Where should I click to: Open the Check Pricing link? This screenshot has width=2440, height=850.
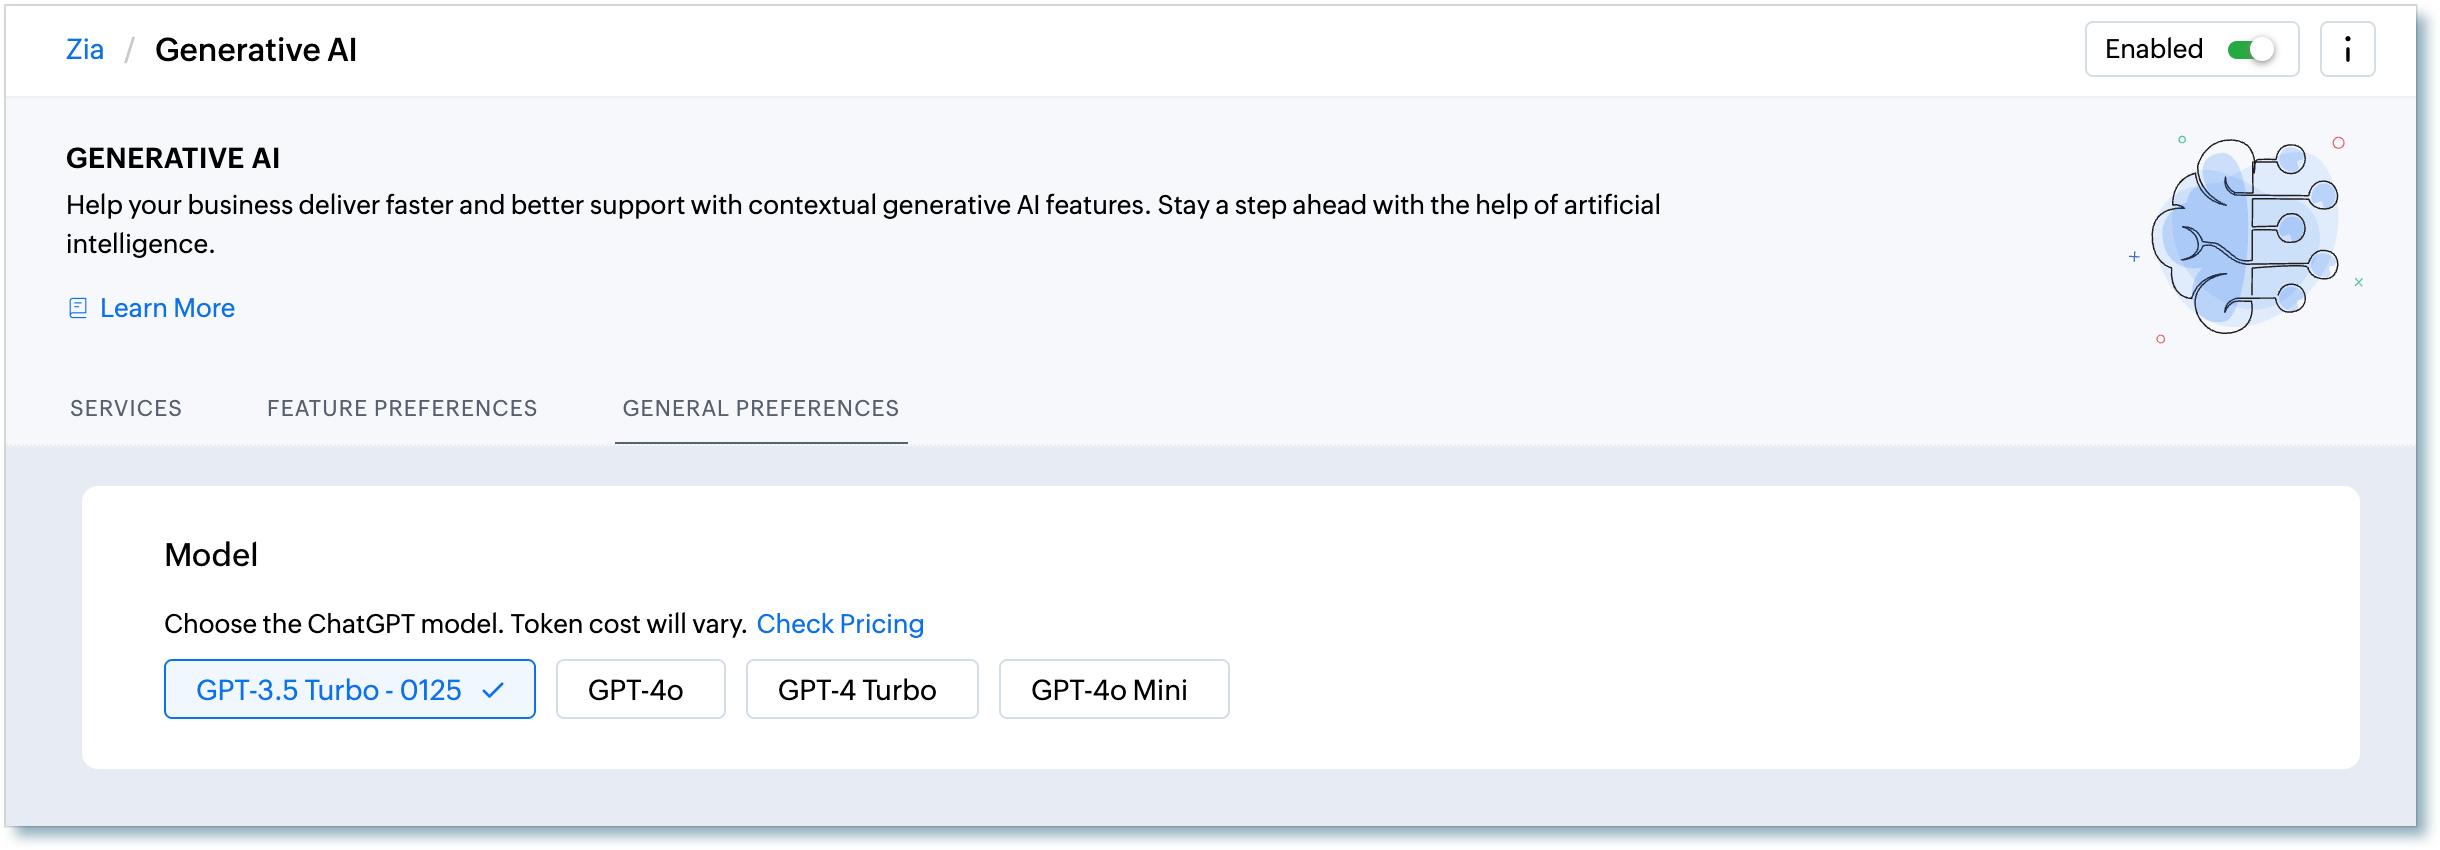(x=840, y=624)
